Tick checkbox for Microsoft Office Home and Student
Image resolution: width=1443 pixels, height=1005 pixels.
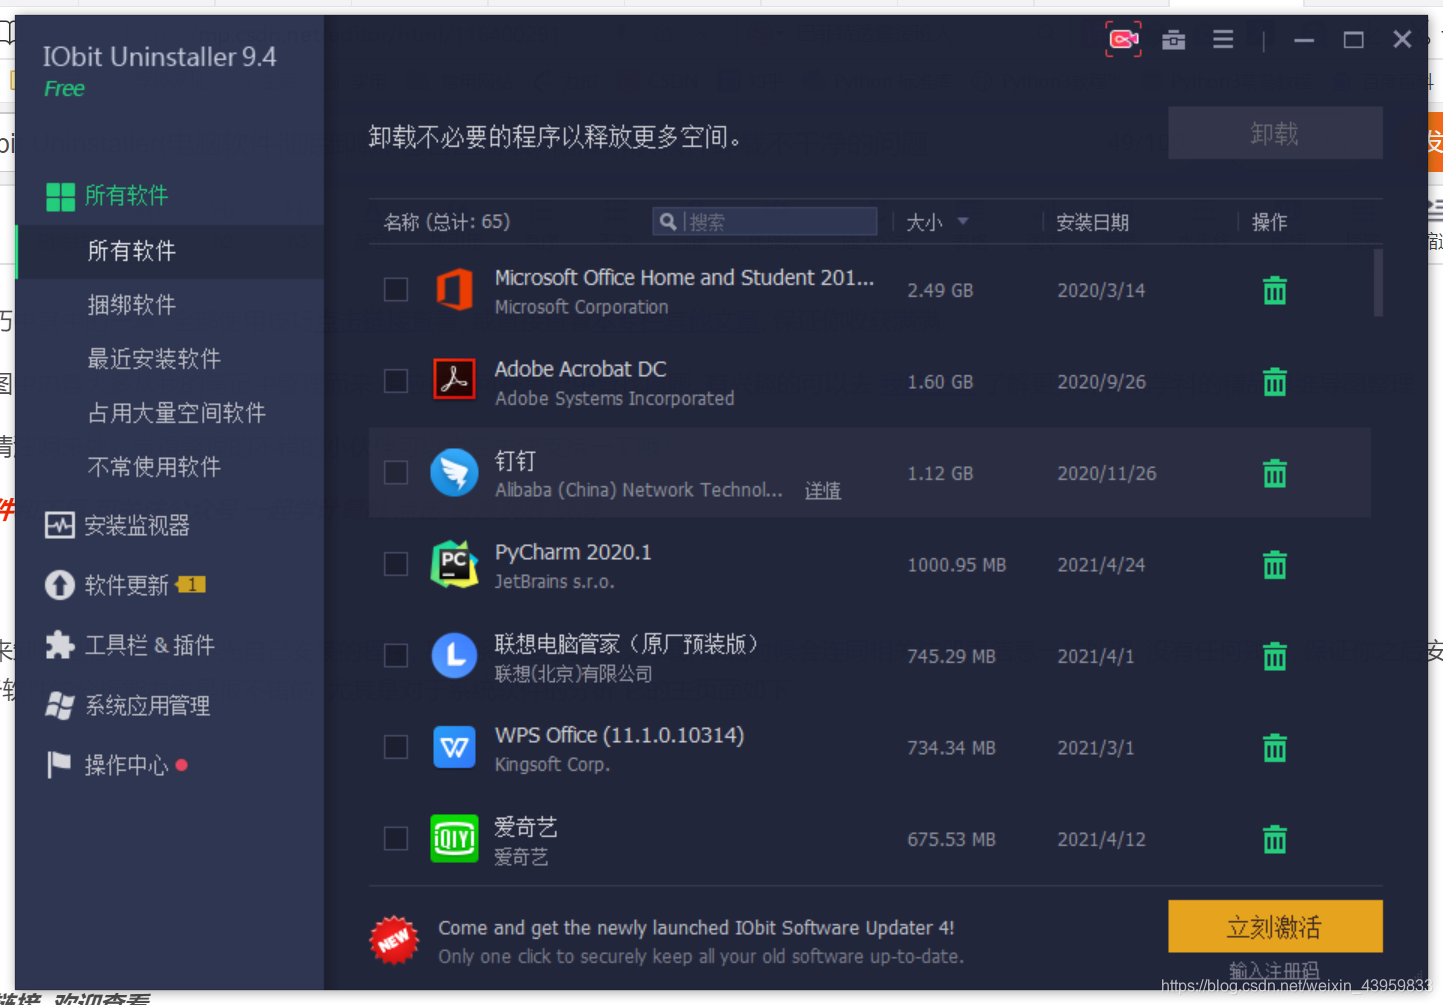click(x=396, y=290)
